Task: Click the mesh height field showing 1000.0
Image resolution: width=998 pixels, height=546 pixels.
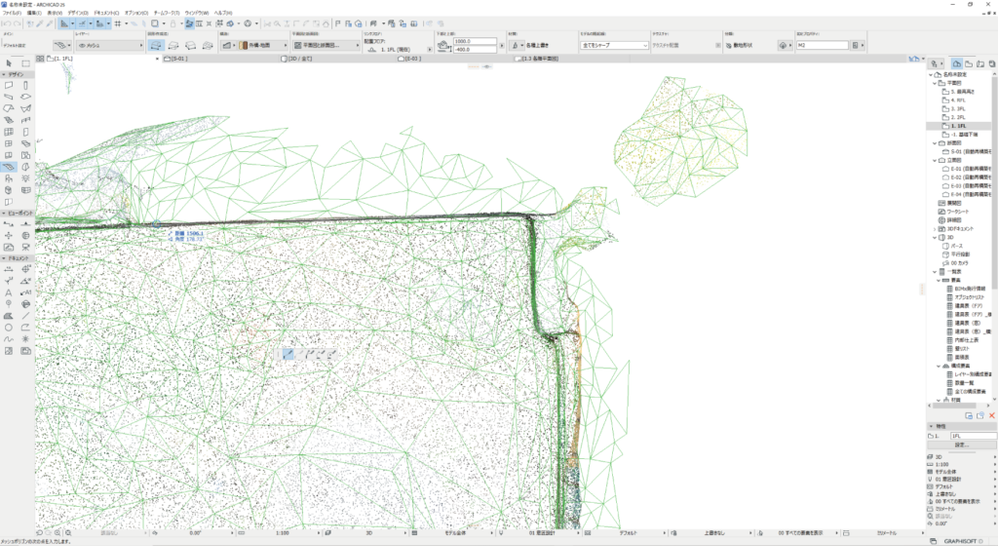Action: click(x=474, y=42)
